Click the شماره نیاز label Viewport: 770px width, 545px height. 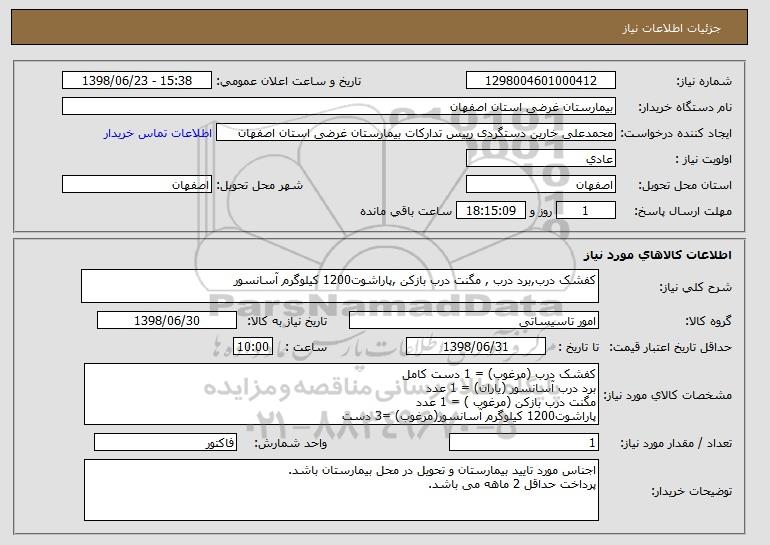pyautogui.click(x=704, y=82)
